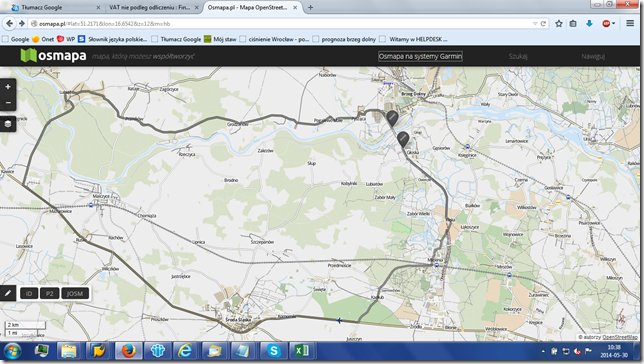Open the Firefox hamburger menu
Viewport: 644px width, 364px height.
(x=630, y=23)
